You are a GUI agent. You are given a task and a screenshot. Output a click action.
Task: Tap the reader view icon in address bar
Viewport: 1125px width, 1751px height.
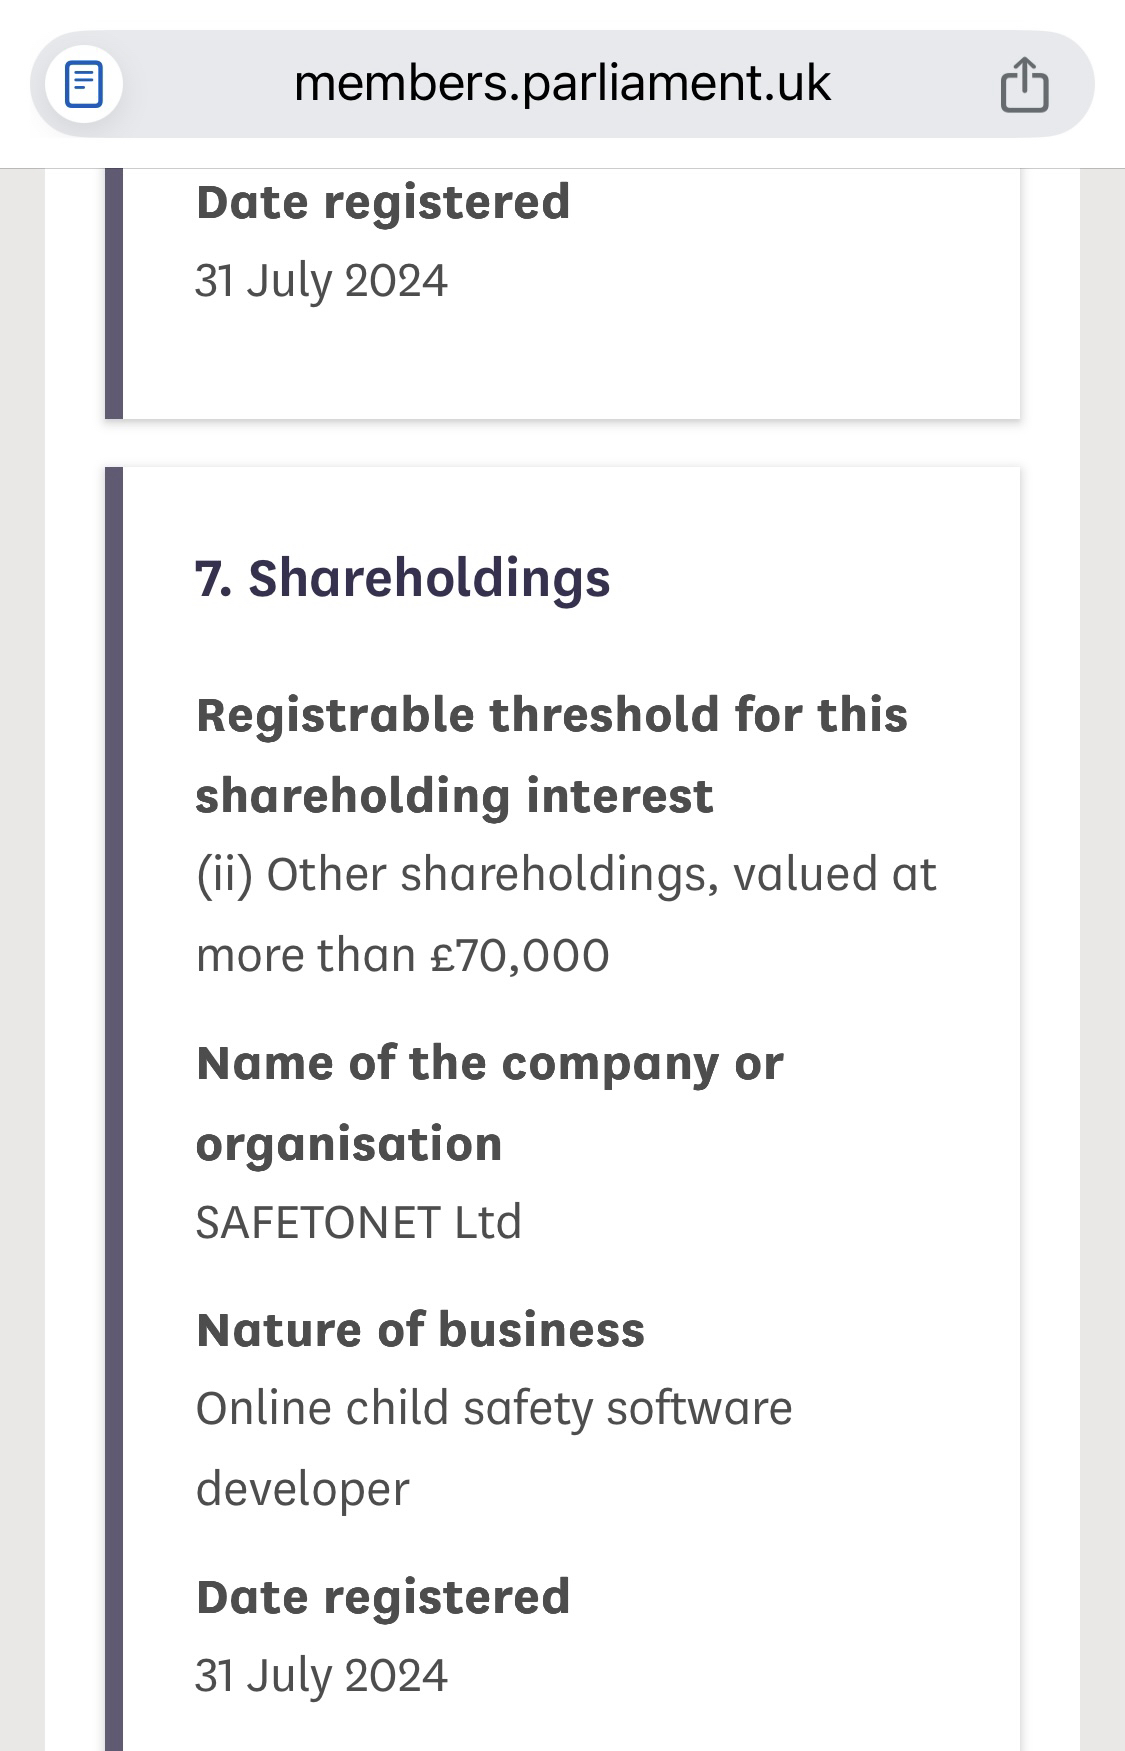(x=84, y=84)
